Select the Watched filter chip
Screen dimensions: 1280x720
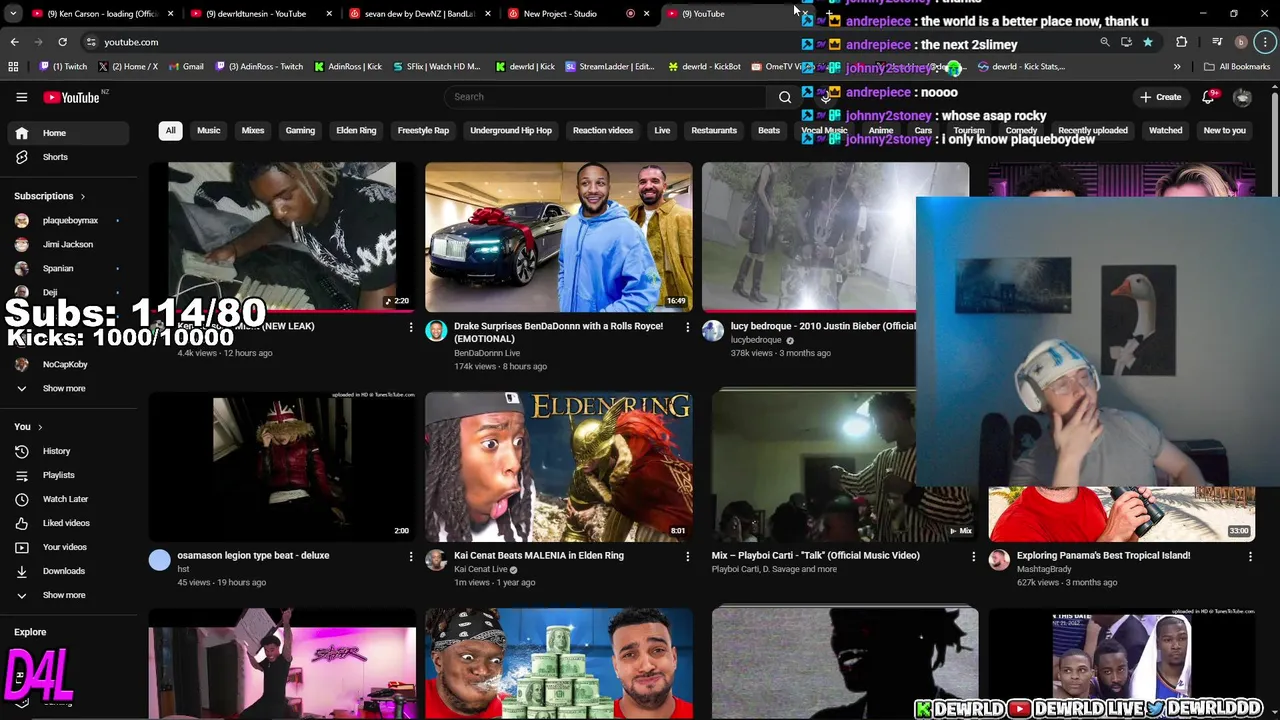coord(1165,130)
